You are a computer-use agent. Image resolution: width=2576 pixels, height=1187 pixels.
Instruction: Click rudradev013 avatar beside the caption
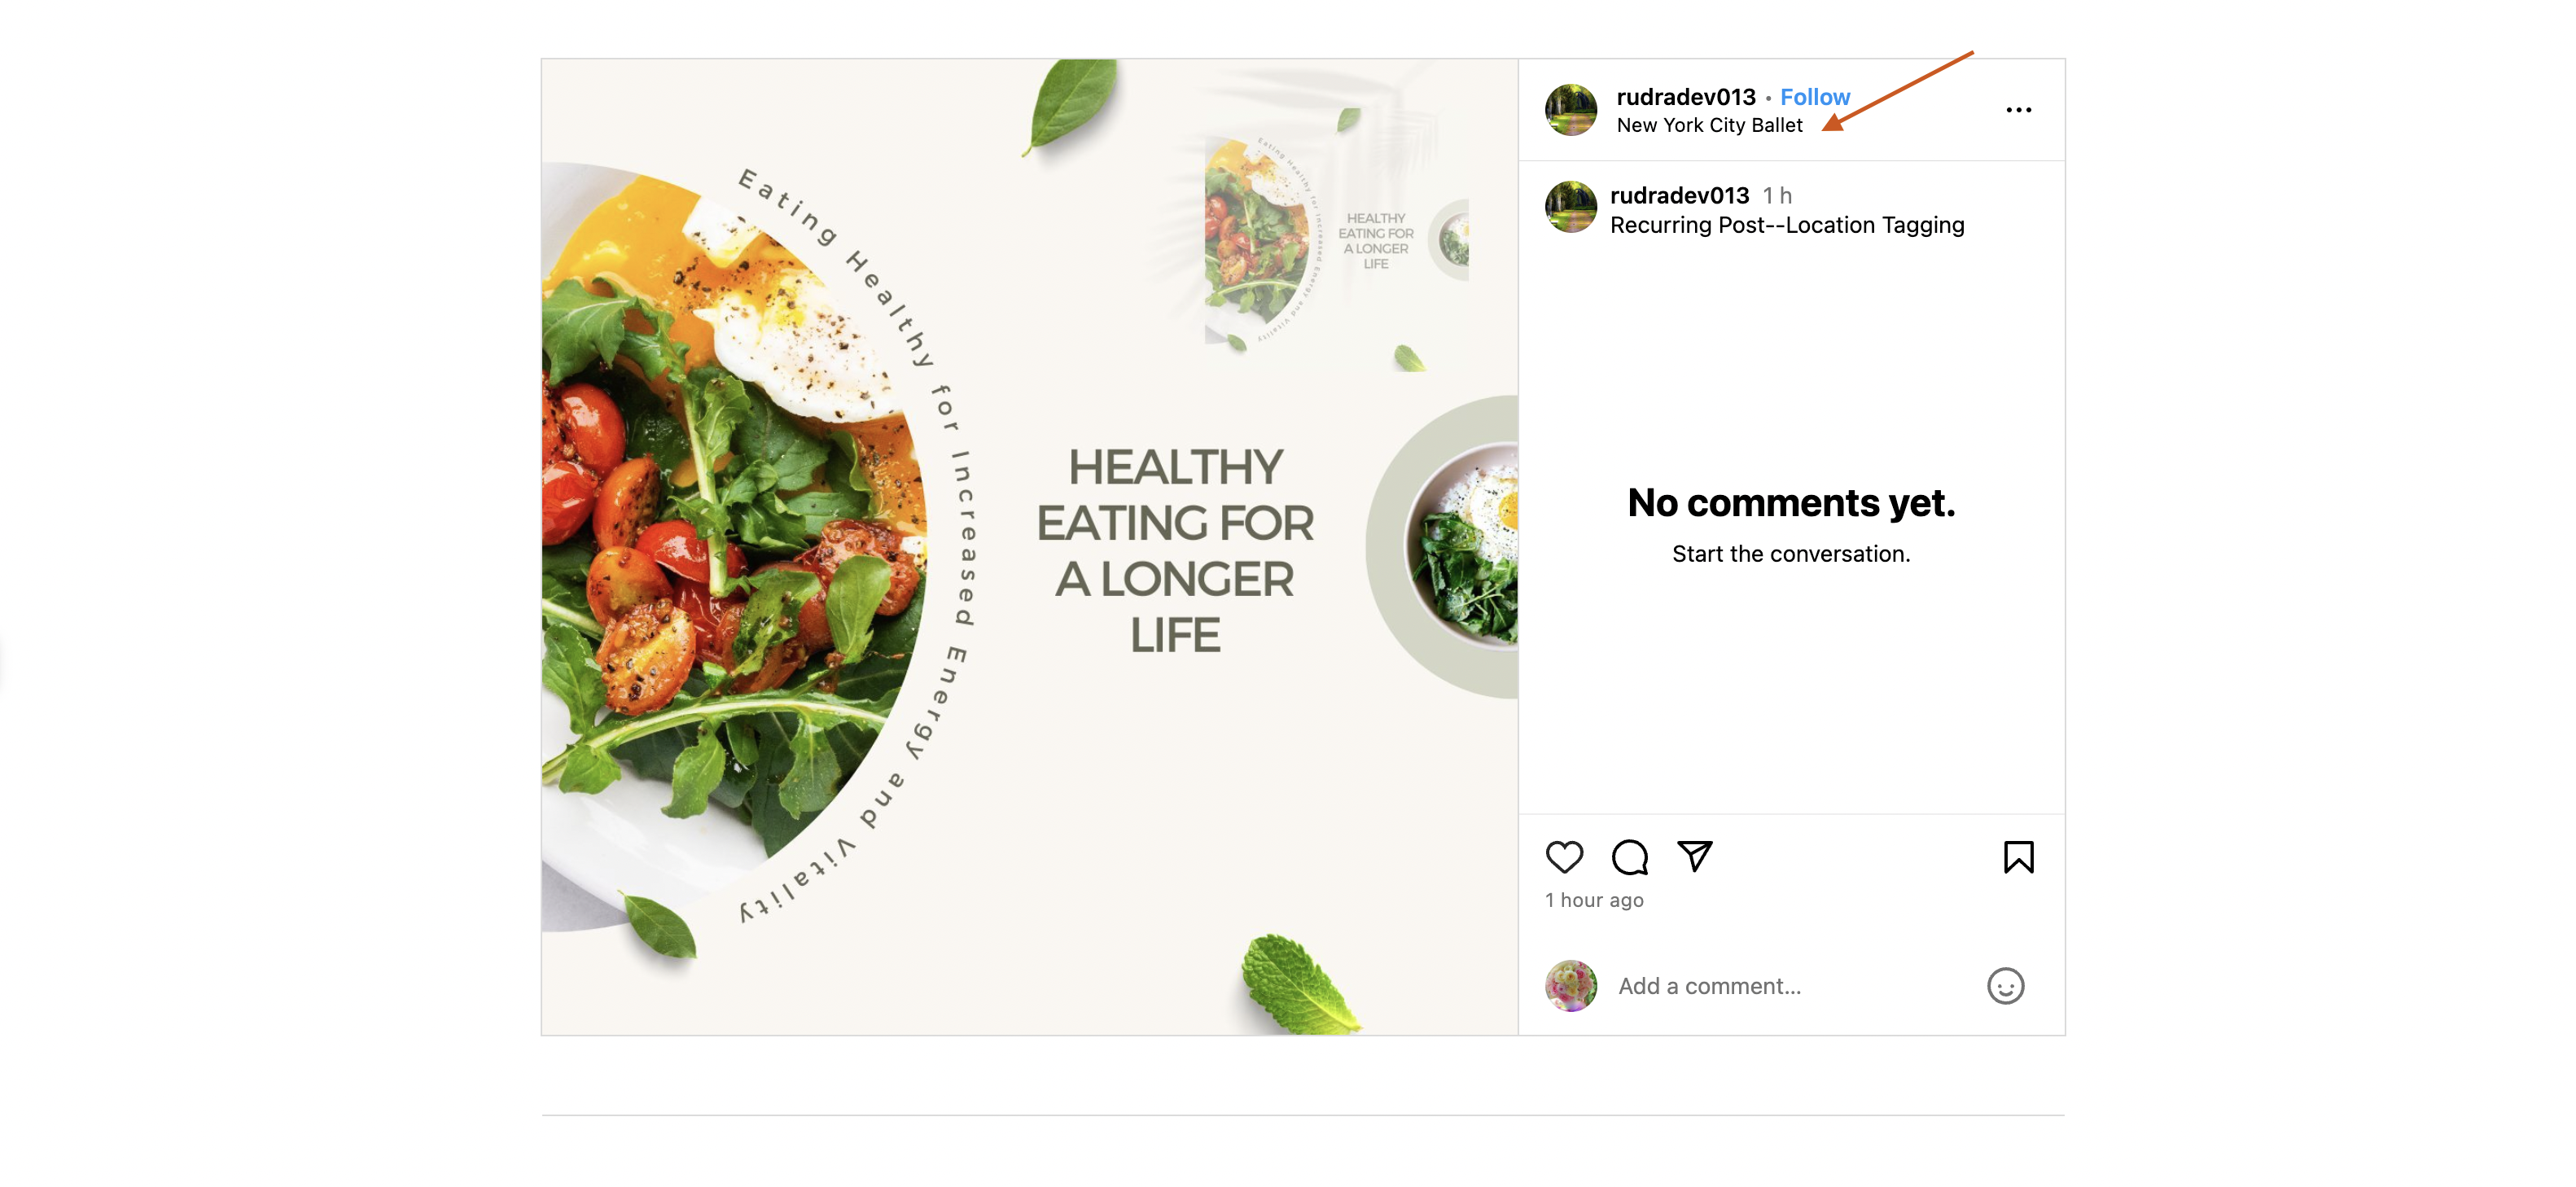[x=1571, y=207]
